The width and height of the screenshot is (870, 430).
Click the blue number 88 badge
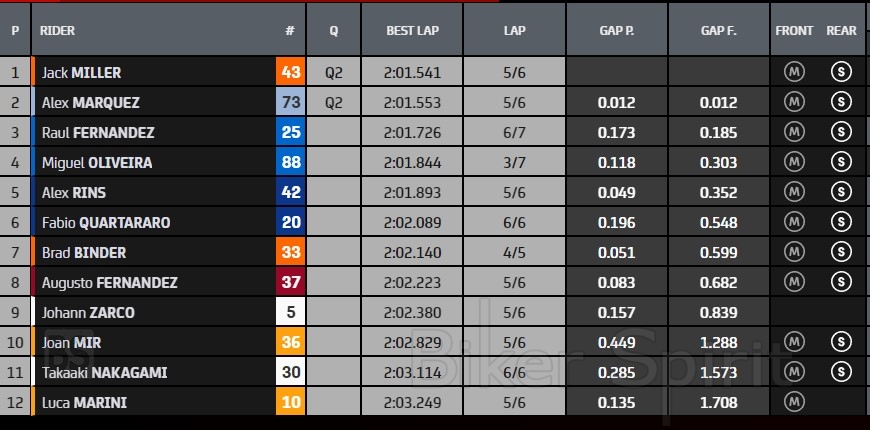(290, 162)
